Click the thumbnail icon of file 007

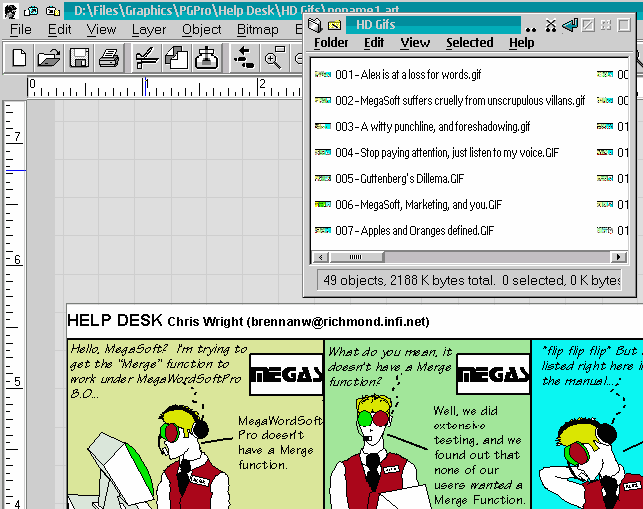323,230
